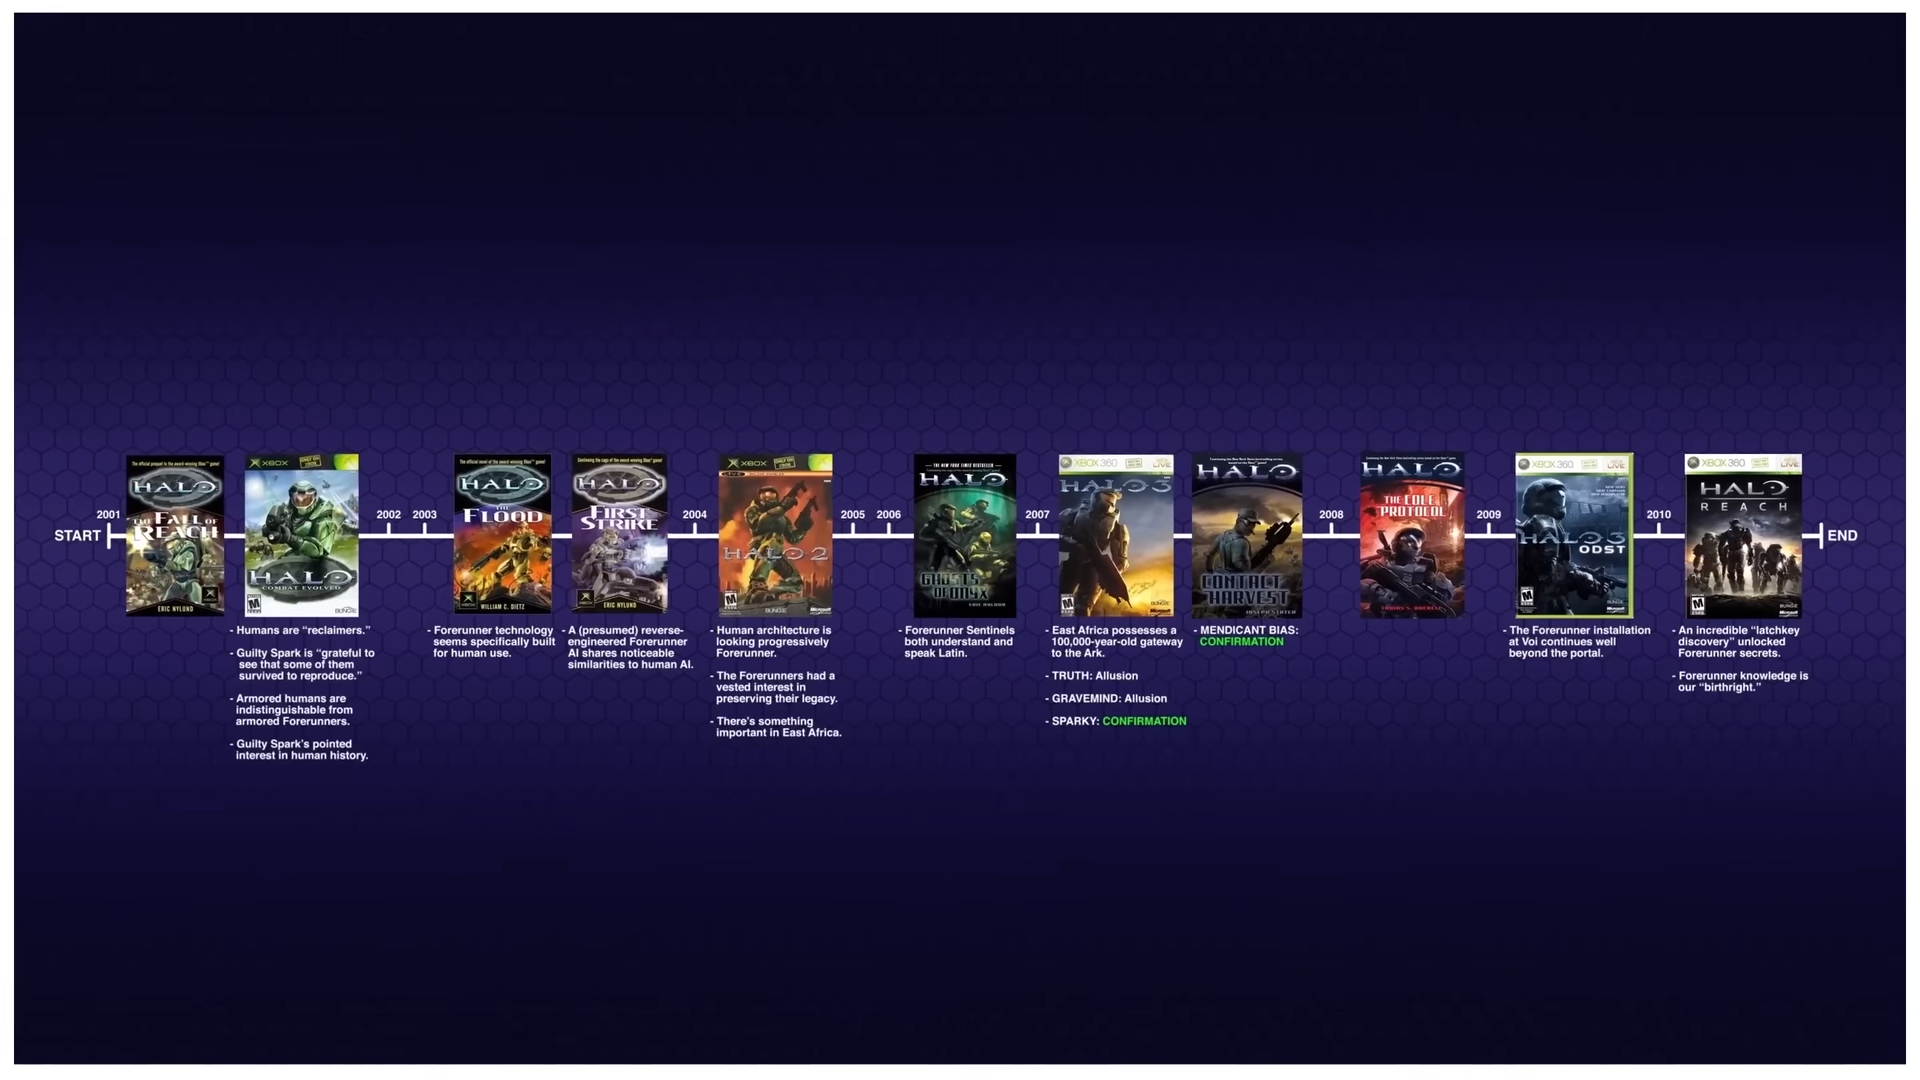Click the Halo 3 ODST cover
Image resolution: width=1920 pixels, height=1080 pixels.
click(1574, 536)
